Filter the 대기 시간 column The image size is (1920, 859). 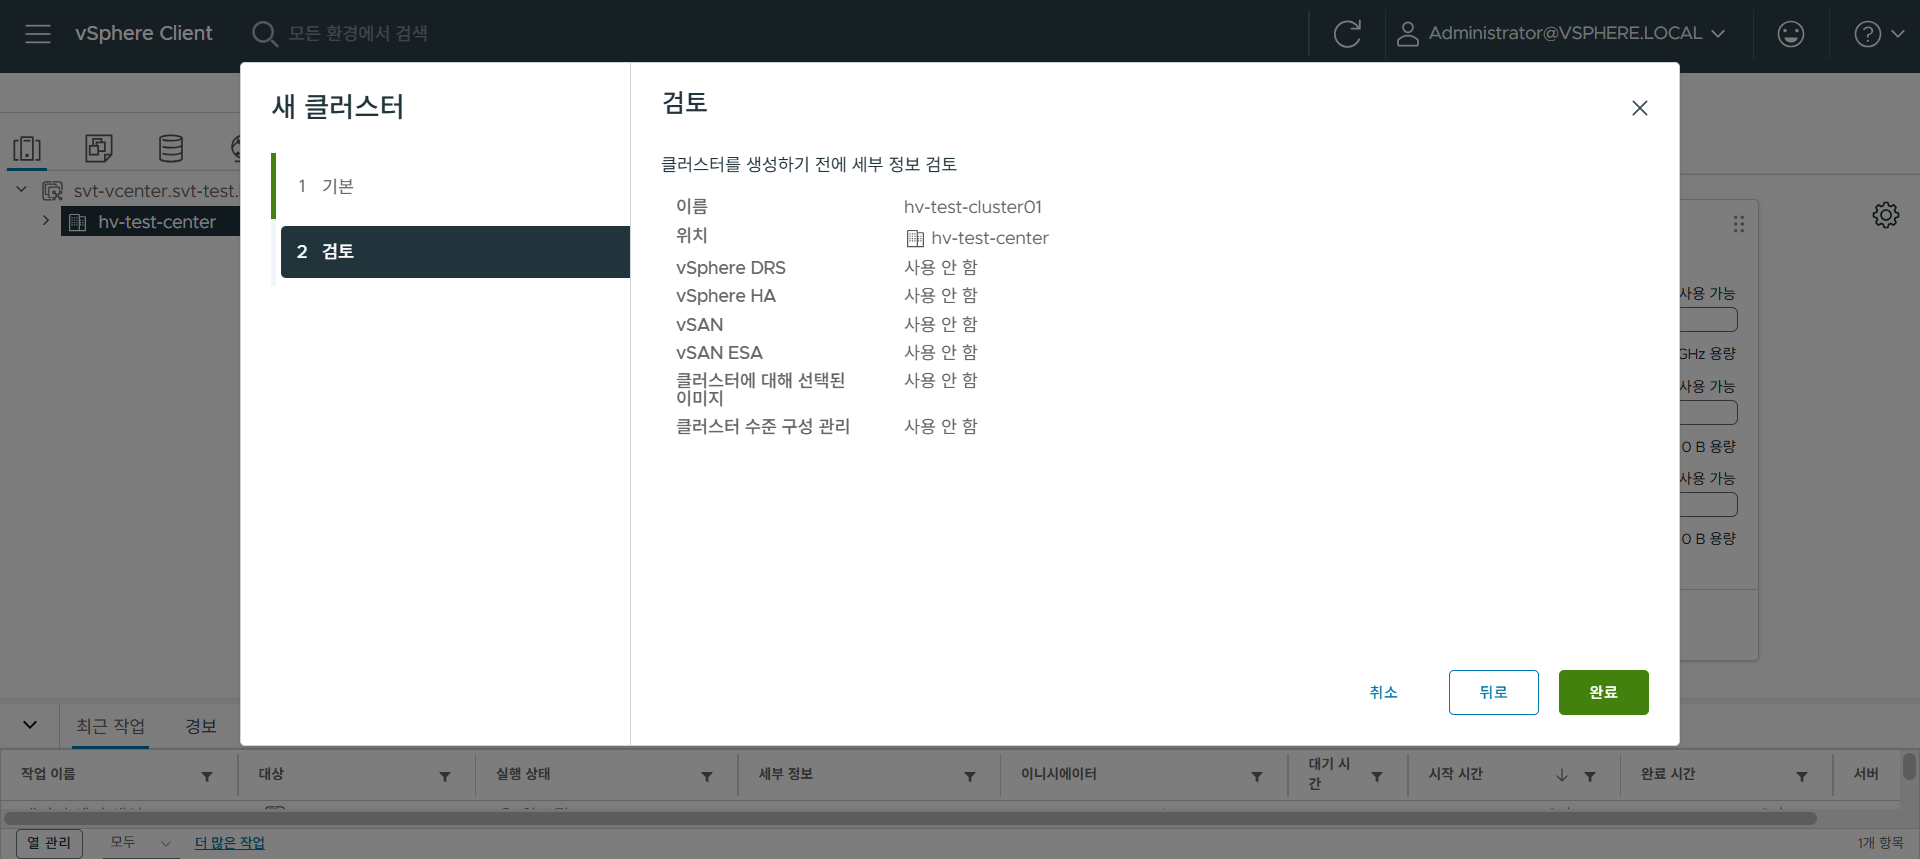[x=1377, y=776]
